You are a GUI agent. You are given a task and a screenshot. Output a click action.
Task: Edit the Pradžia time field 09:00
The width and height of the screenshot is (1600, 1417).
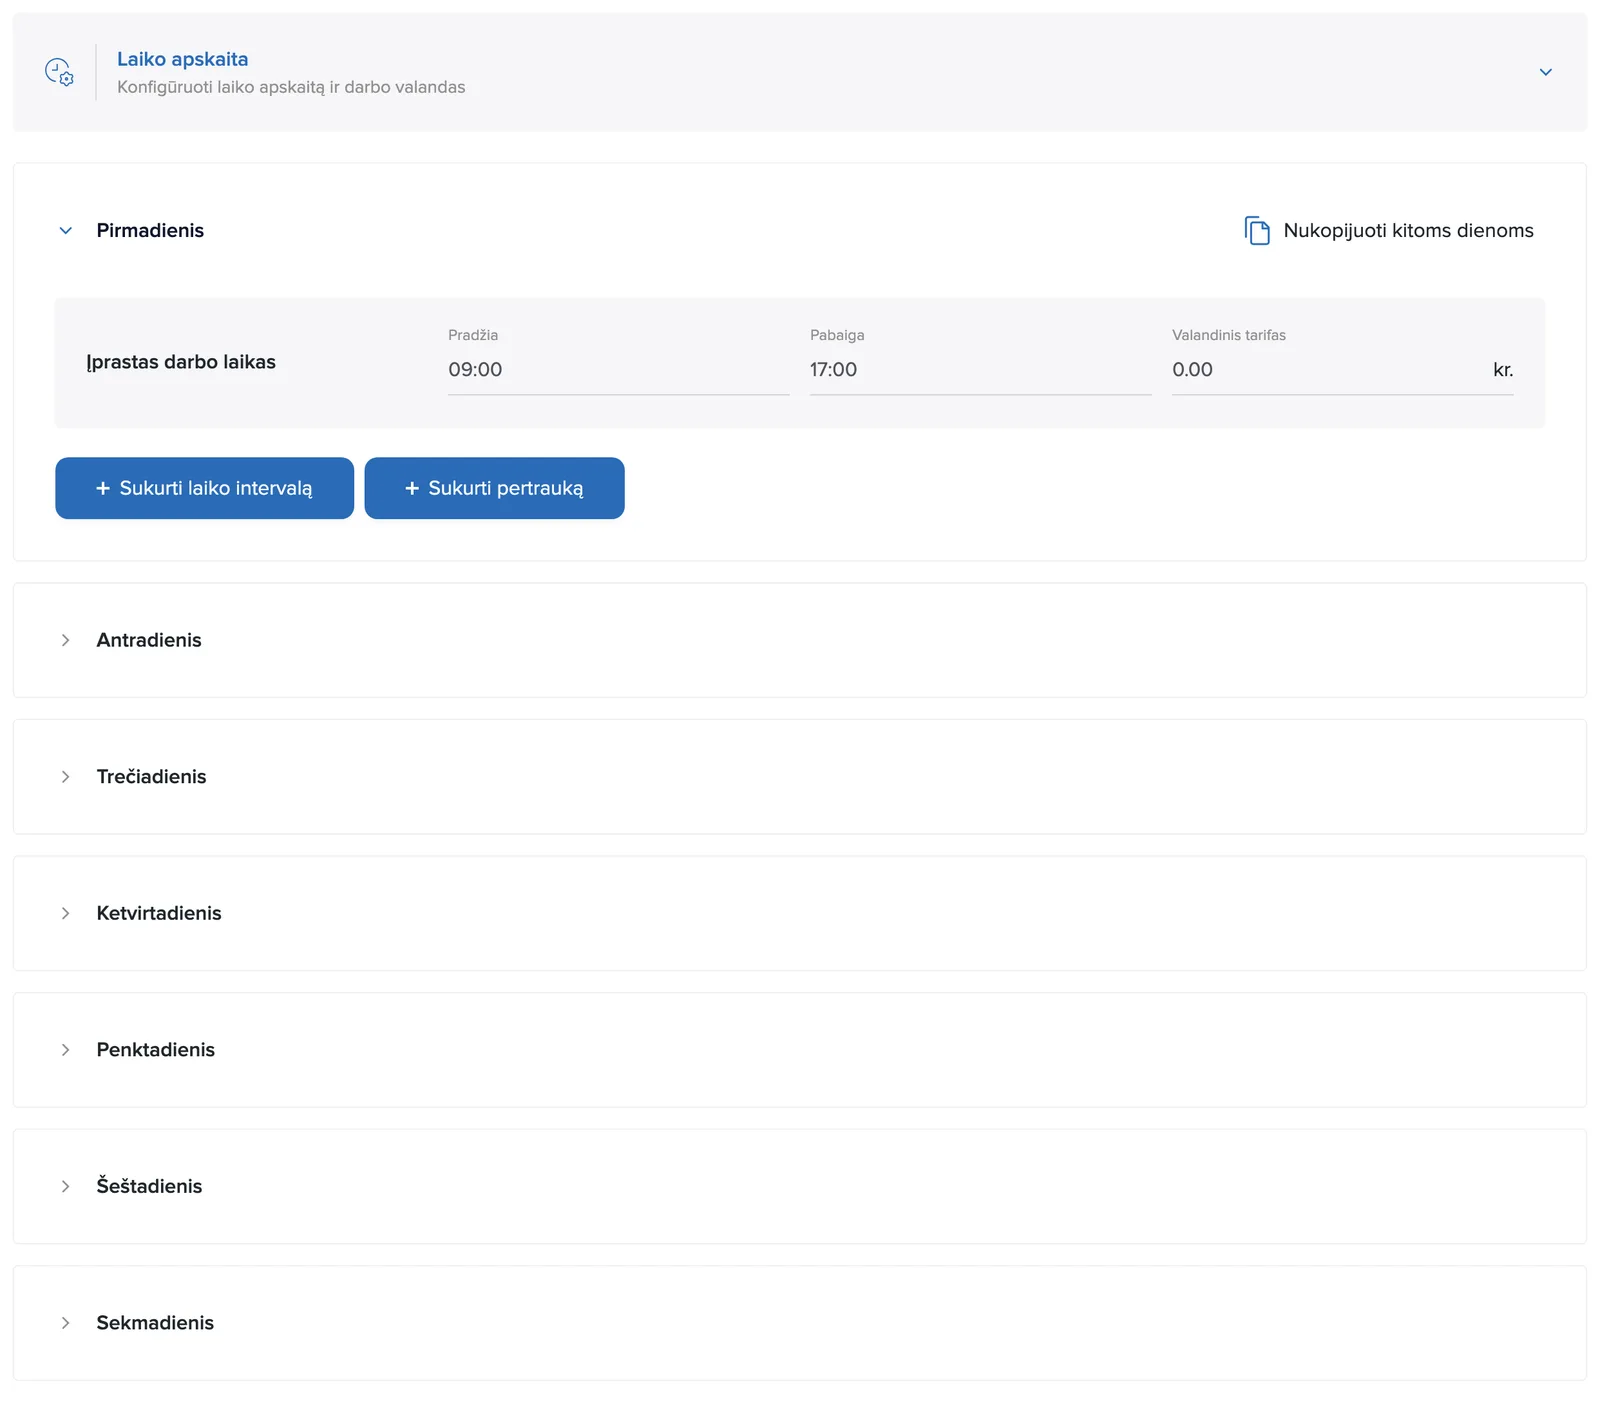[618, 370]
